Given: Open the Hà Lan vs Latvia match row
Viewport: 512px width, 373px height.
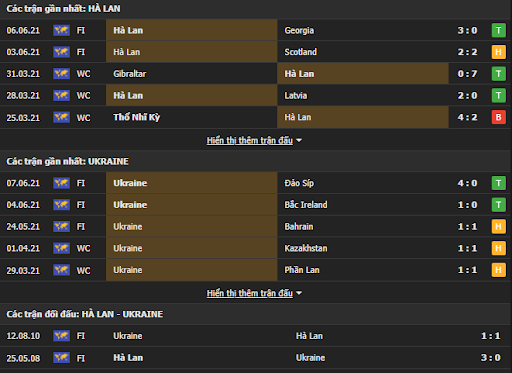Looking at the screenshot, I should point(256,95).
